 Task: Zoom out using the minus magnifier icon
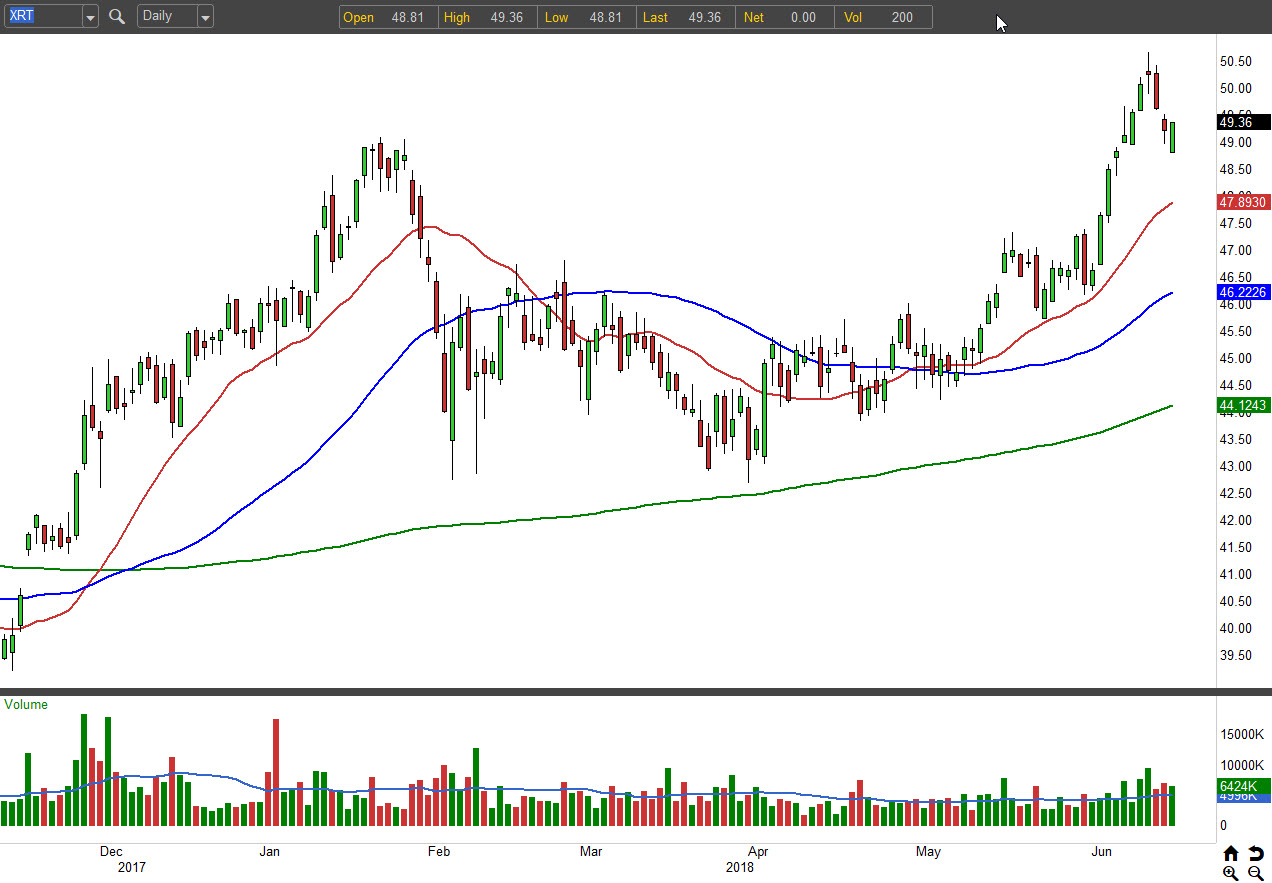[x=1256, y=873]
